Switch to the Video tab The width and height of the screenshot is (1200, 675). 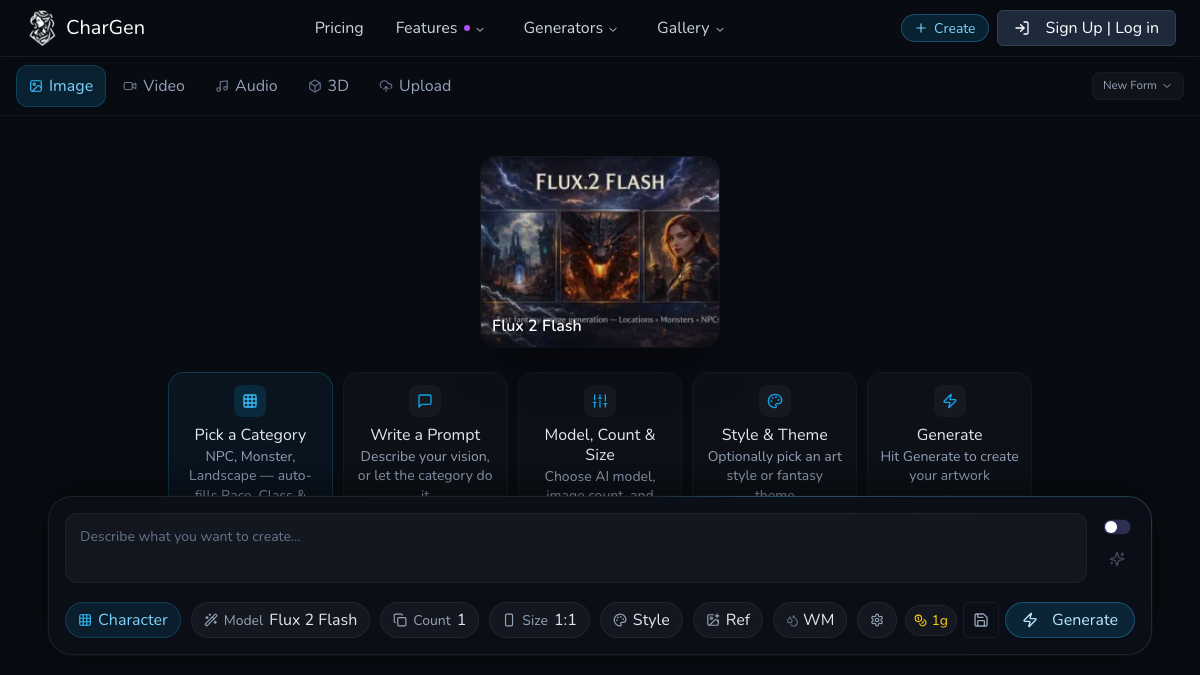[154, 86]
